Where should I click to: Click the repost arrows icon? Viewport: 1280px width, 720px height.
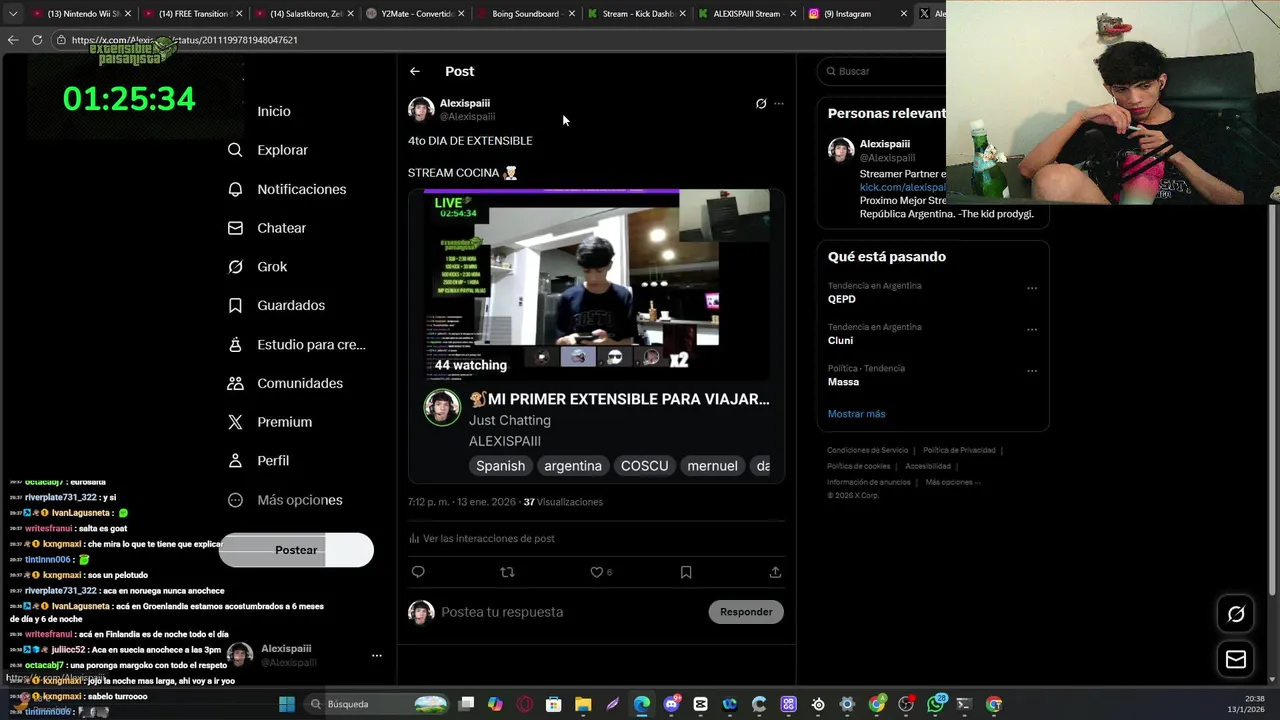pyautogui.click(x=507, y=572)
